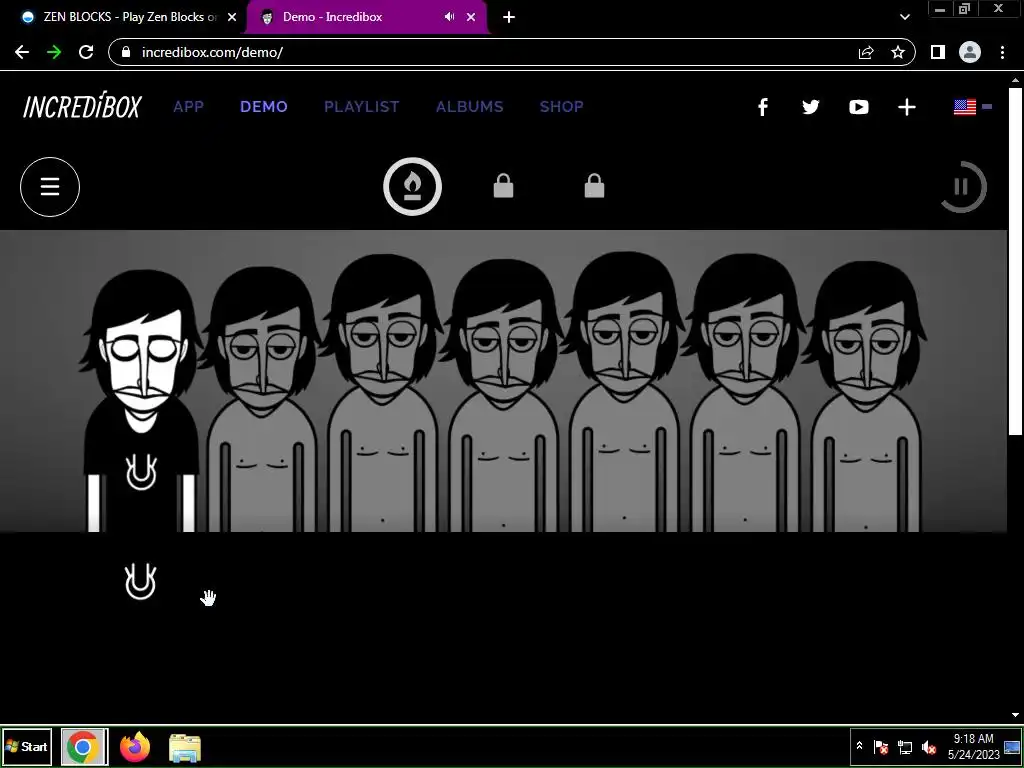
Task: Open the taskbar clock showing 9:18 AM
Action: click(x=973, y=746)
